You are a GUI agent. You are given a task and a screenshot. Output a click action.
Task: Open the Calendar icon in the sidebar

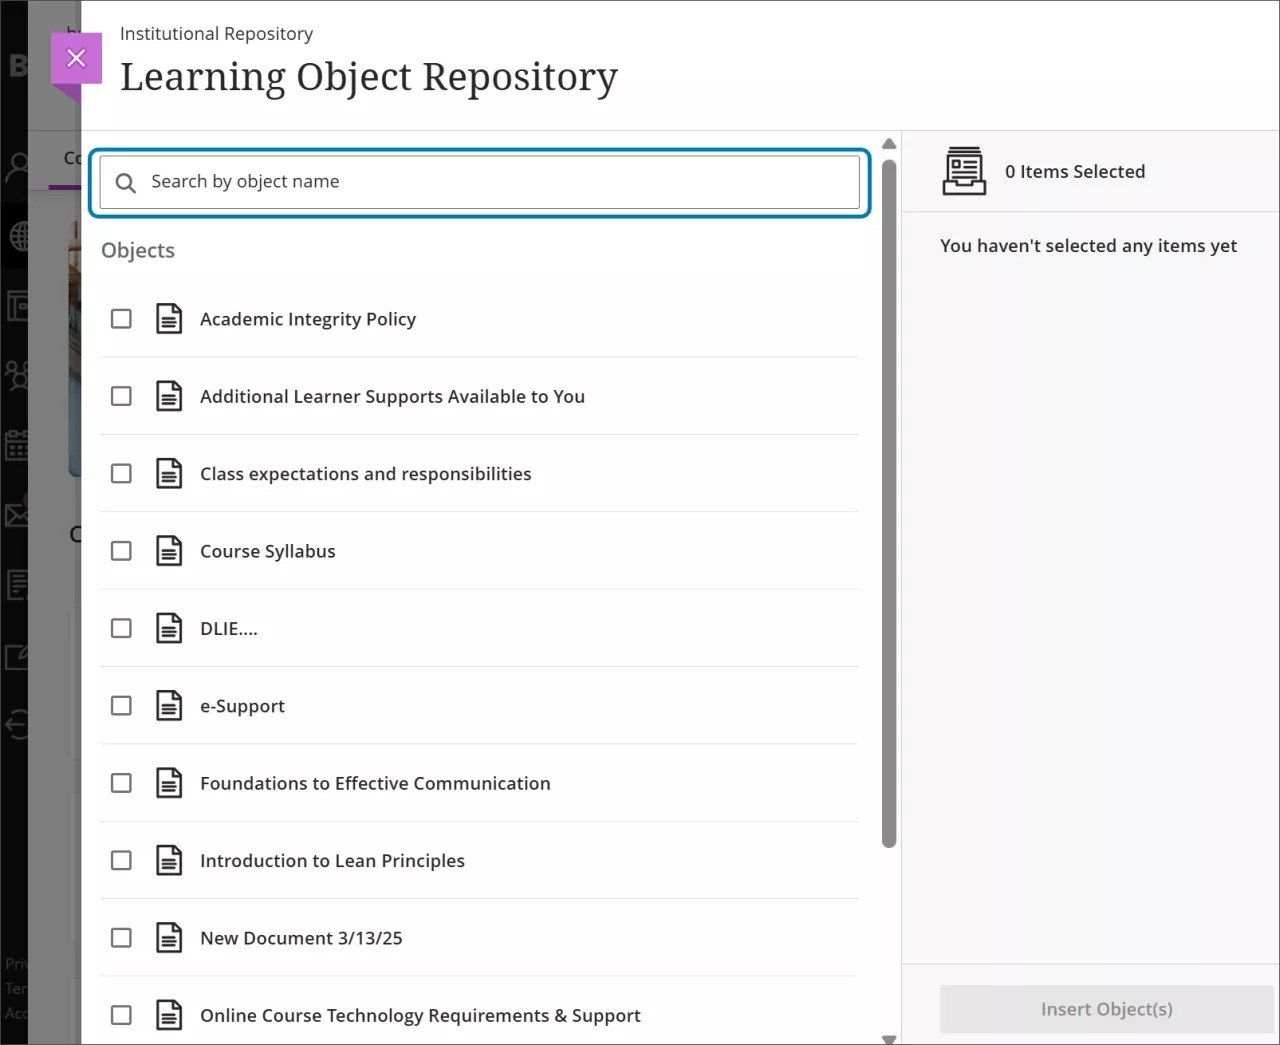[18, 446]
